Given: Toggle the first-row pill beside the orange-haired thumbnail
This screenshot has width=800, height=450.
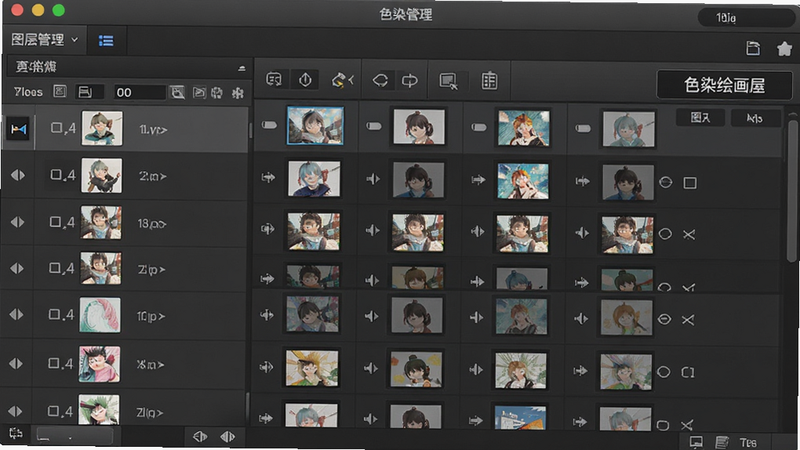Looking at the screenshot, I should tap(478, 127).
